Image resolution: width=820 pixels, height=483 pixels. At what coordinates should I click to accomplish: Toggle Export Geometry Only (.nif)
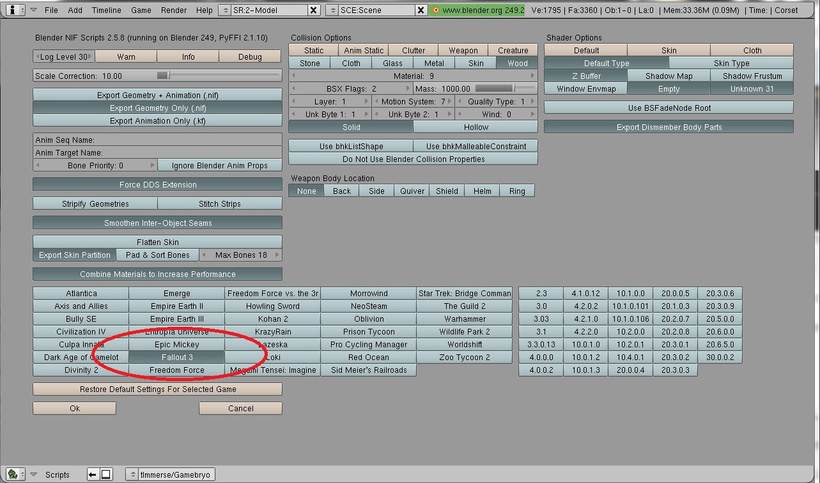(157, 108)
